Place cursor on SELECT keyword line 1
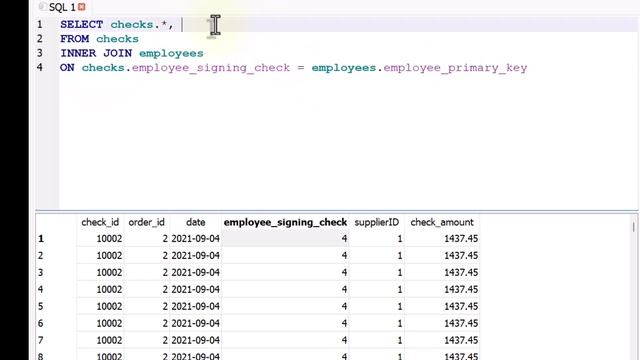640x360 pixels. pos(82,24)
